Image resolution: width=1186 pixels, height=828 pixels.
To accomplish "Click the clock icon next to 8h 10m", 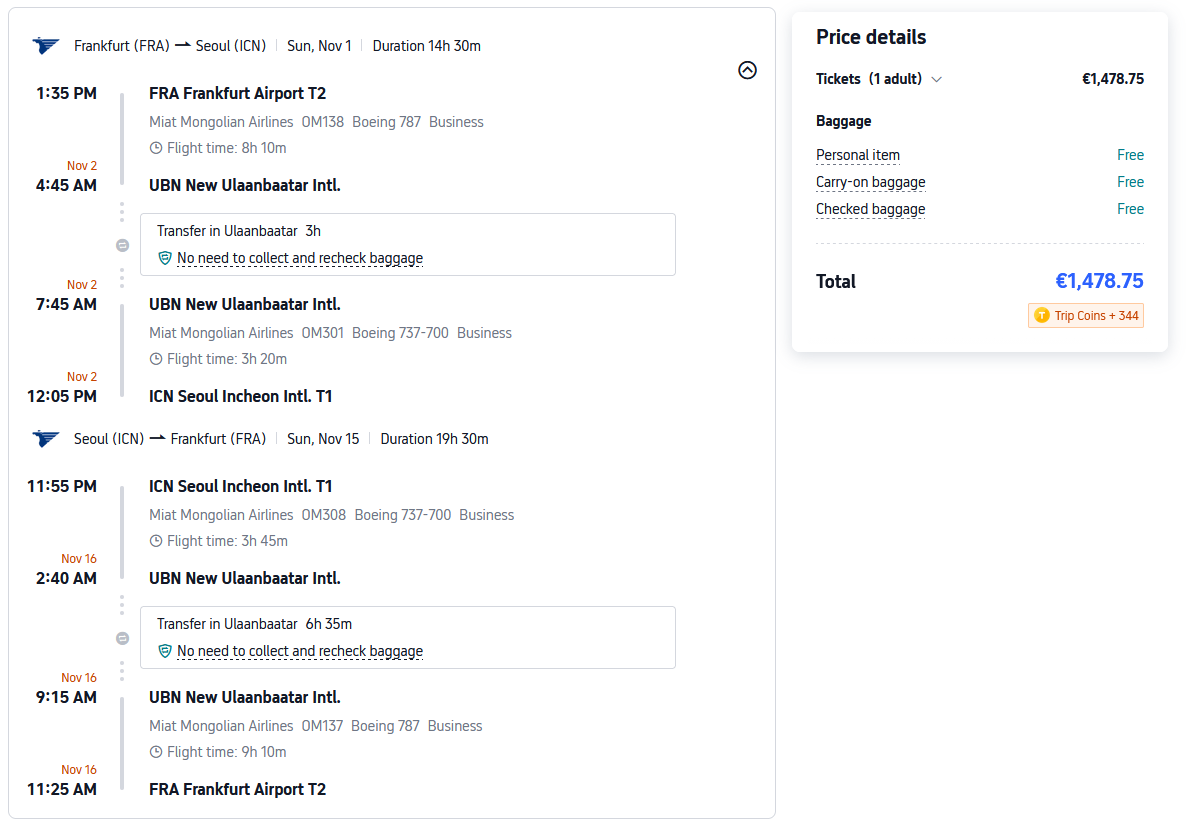I will tap(156, 148).
